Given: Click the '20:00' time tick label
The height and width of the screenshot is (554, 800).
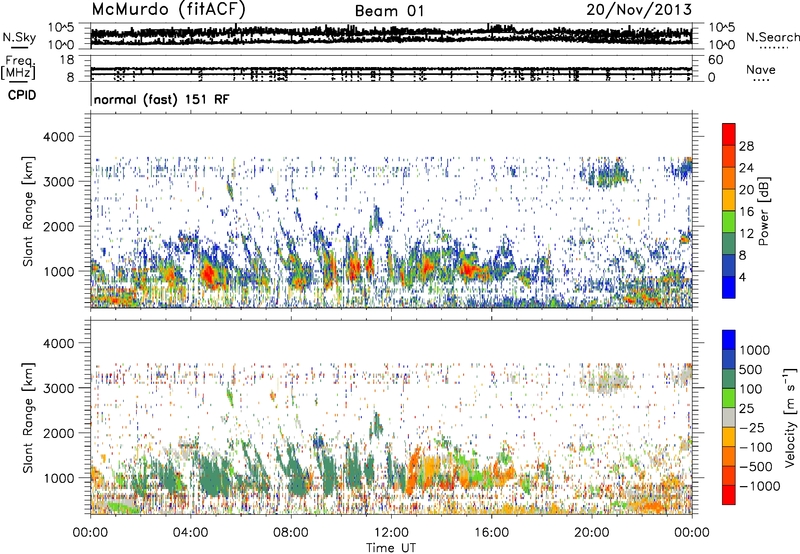Looking at the screenshot, I should [x=592, y=533].
